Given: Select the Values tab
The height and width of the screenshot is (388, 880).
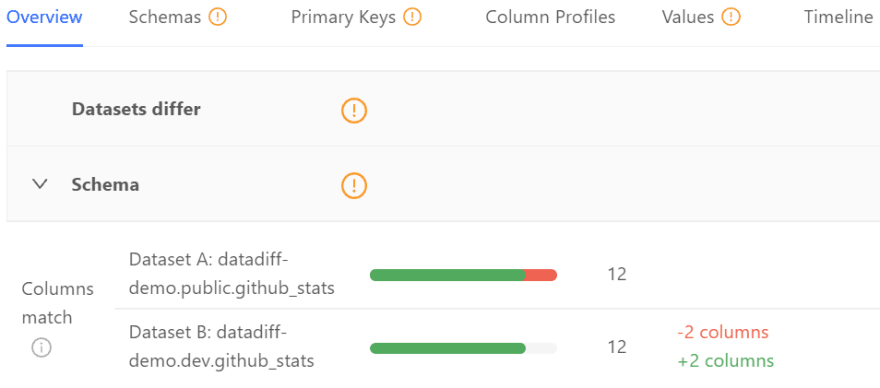Looking at the screenshot, I should pos(688,17).
